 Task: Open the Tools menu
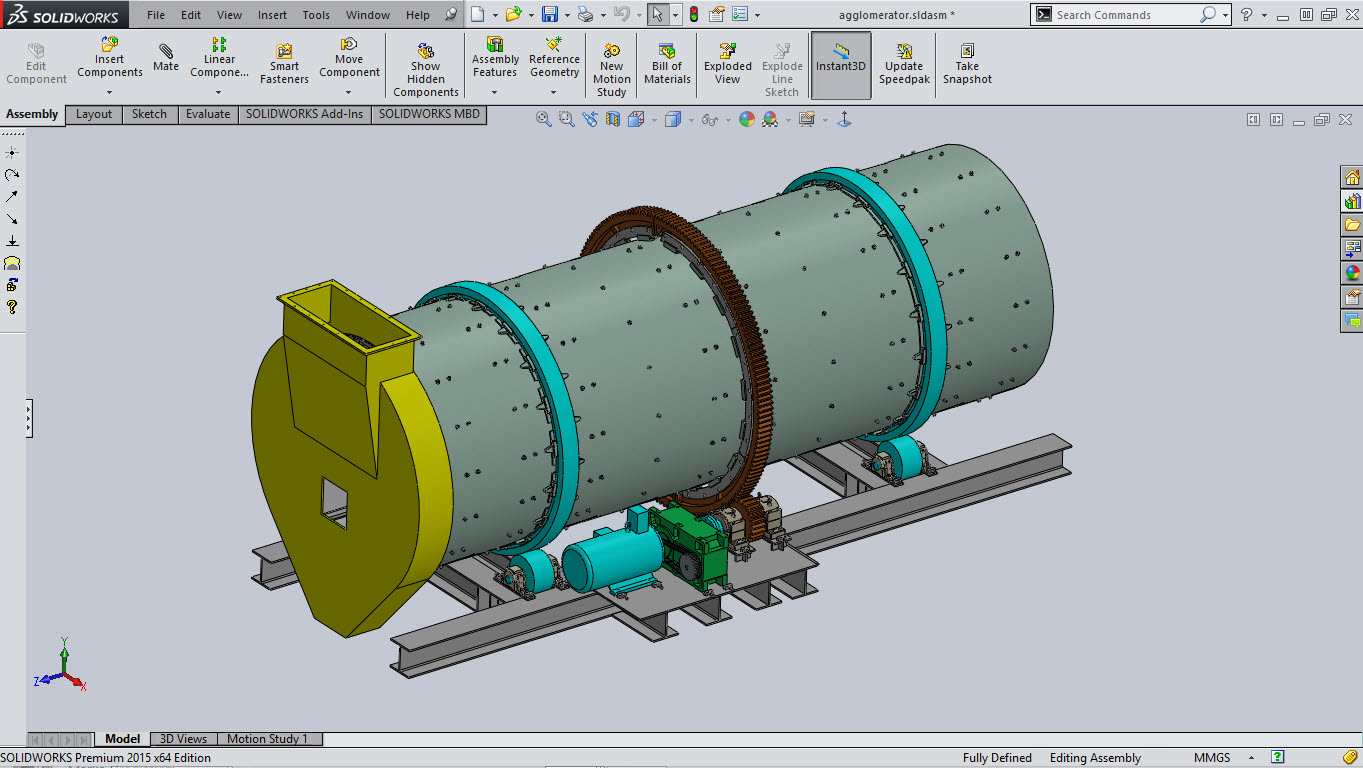[x=316, y=15]
